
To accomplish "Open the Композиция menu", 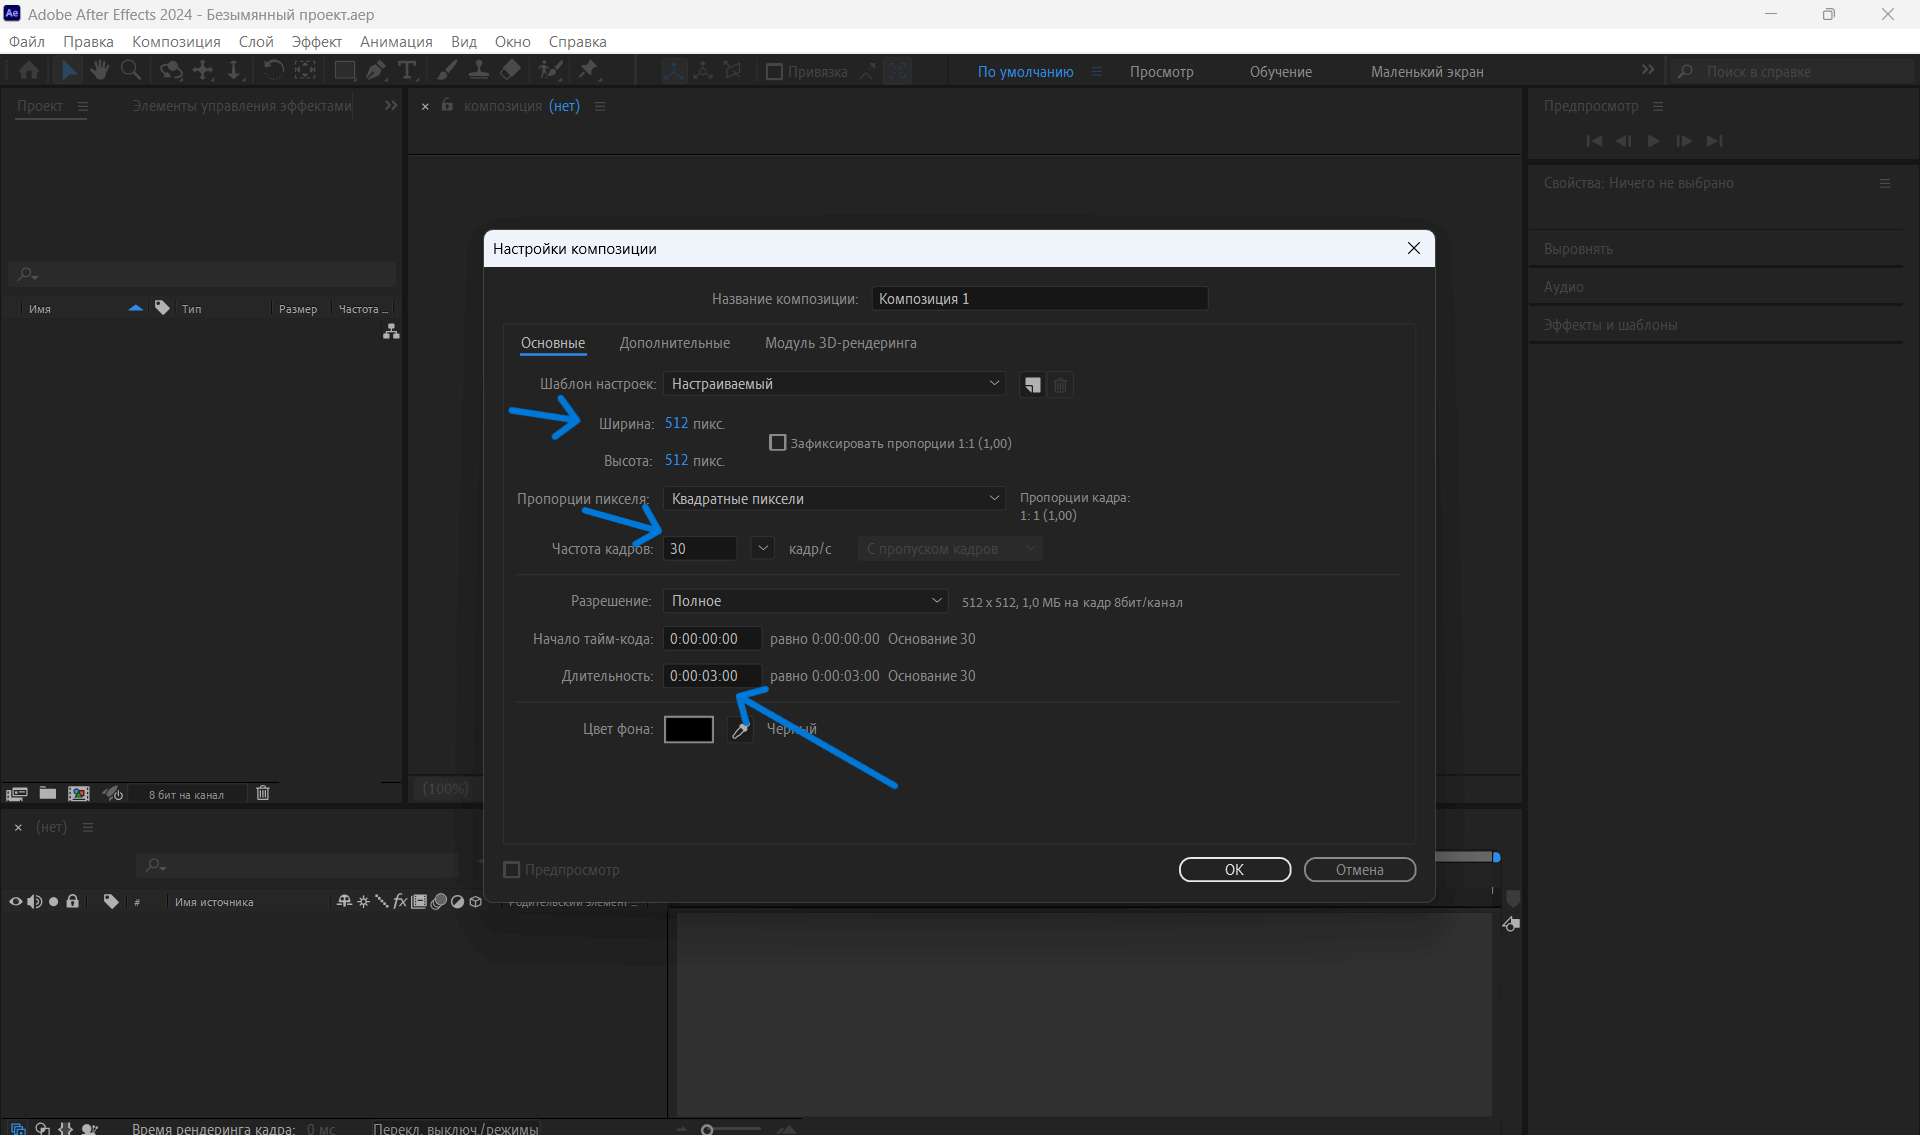I will (176, 41).
